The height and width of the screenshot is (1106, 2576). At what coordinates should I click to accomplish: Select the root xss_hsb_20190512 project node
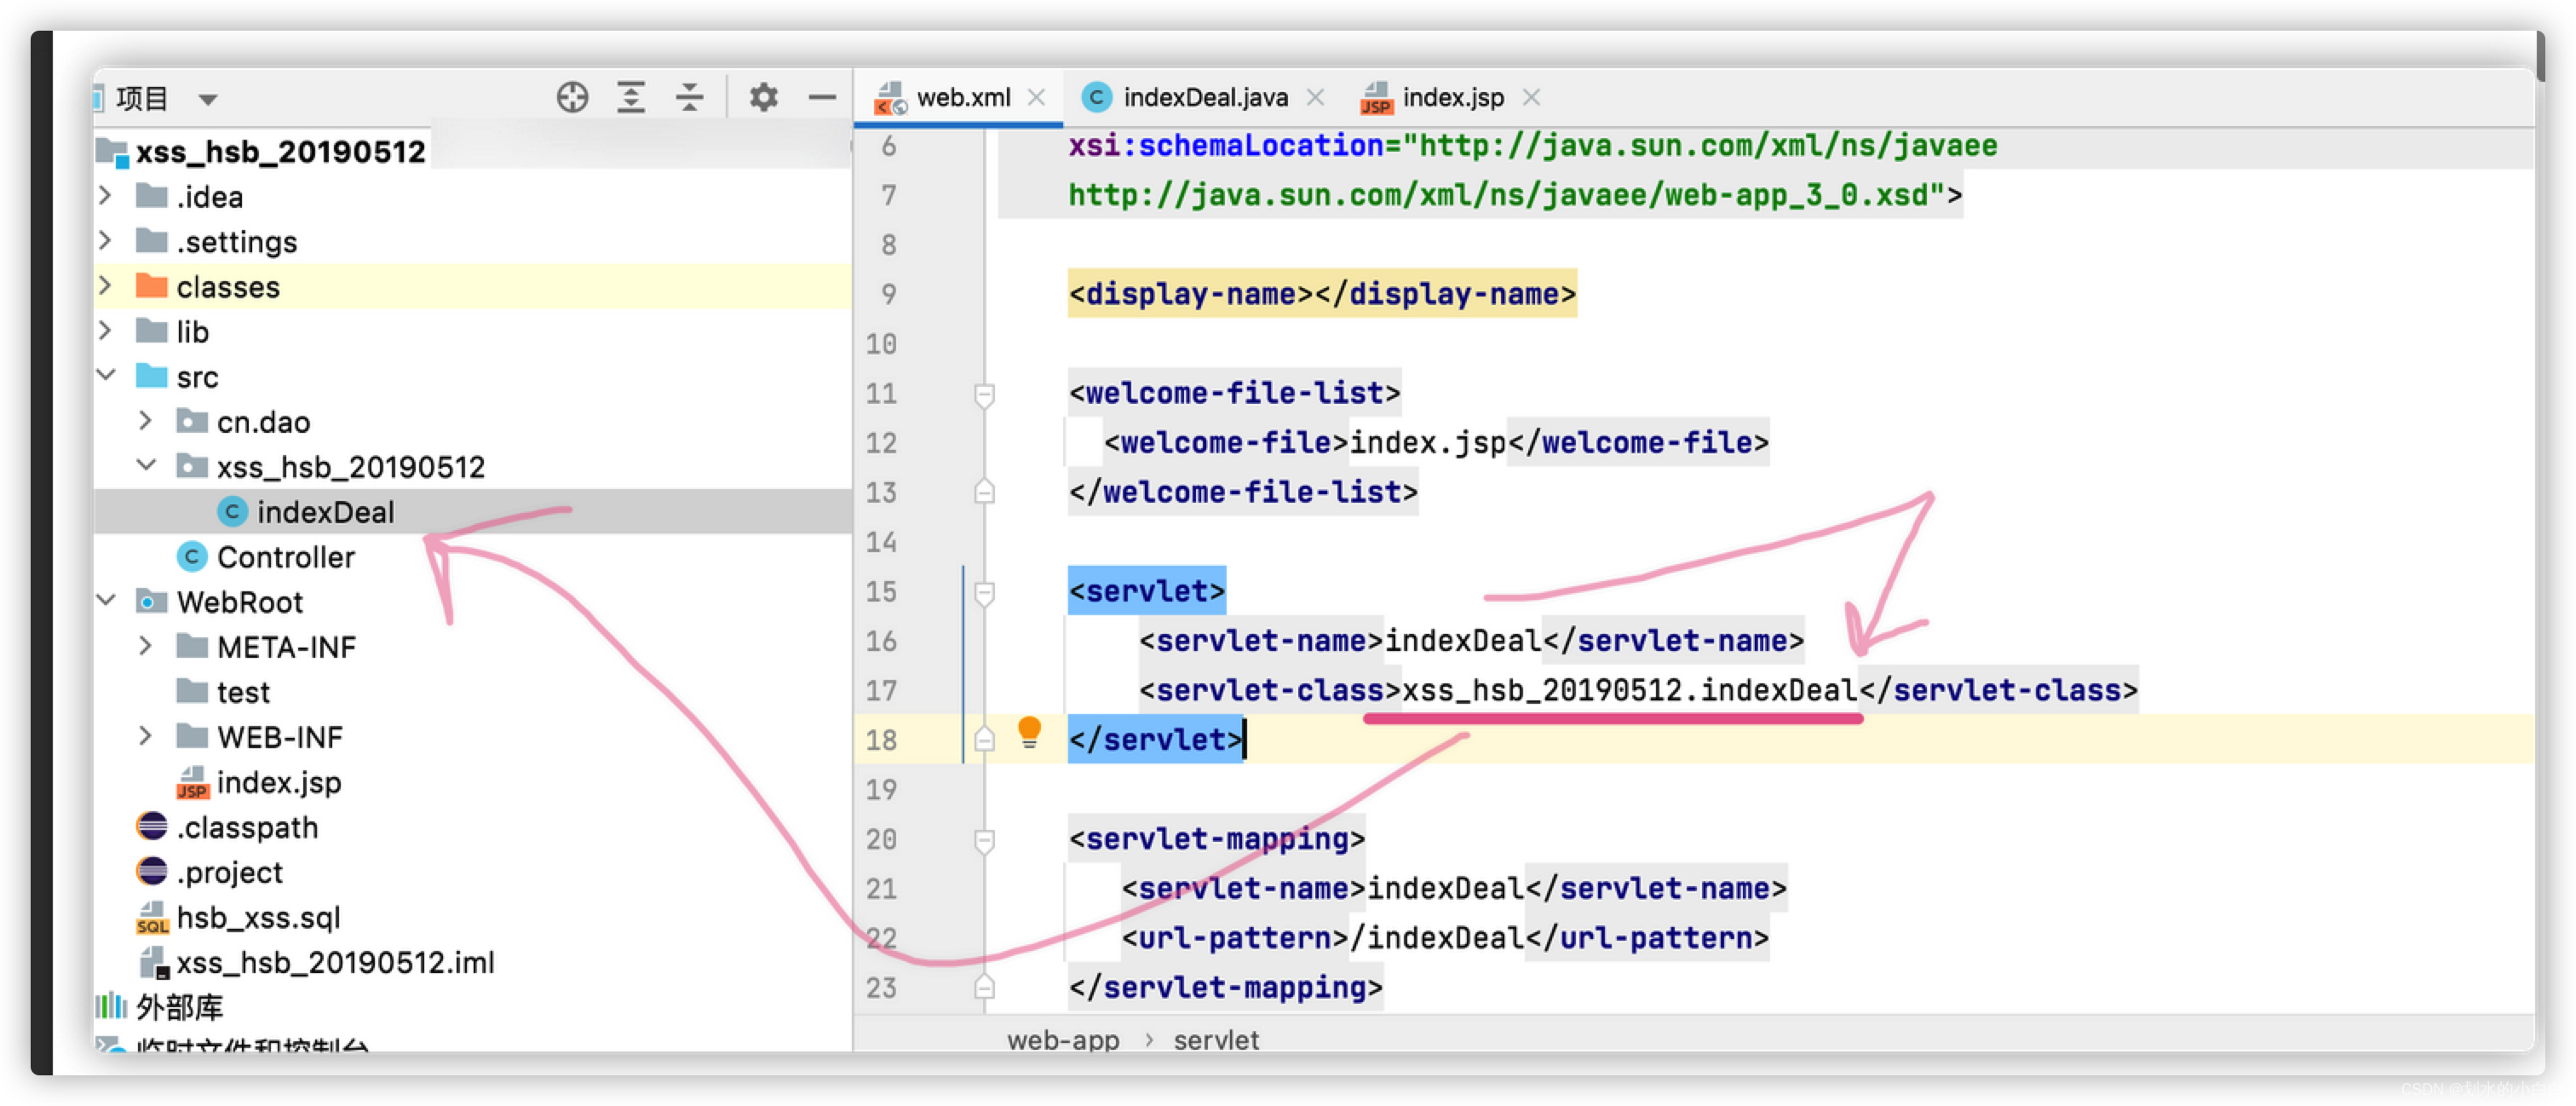[280, 152]
